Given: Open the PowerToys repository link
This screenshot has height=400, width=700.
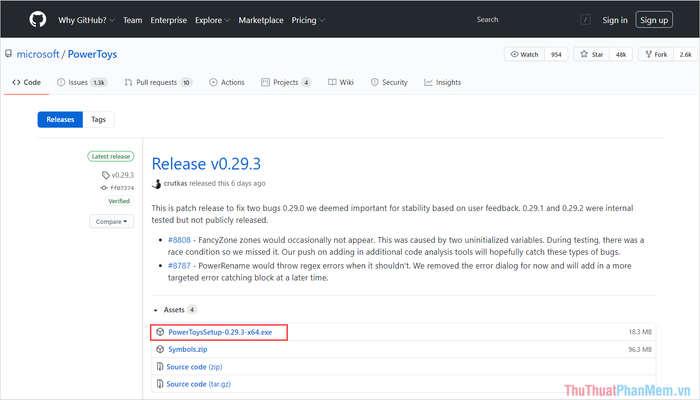Looking at the screenshot, I should [x=92, y=54].
